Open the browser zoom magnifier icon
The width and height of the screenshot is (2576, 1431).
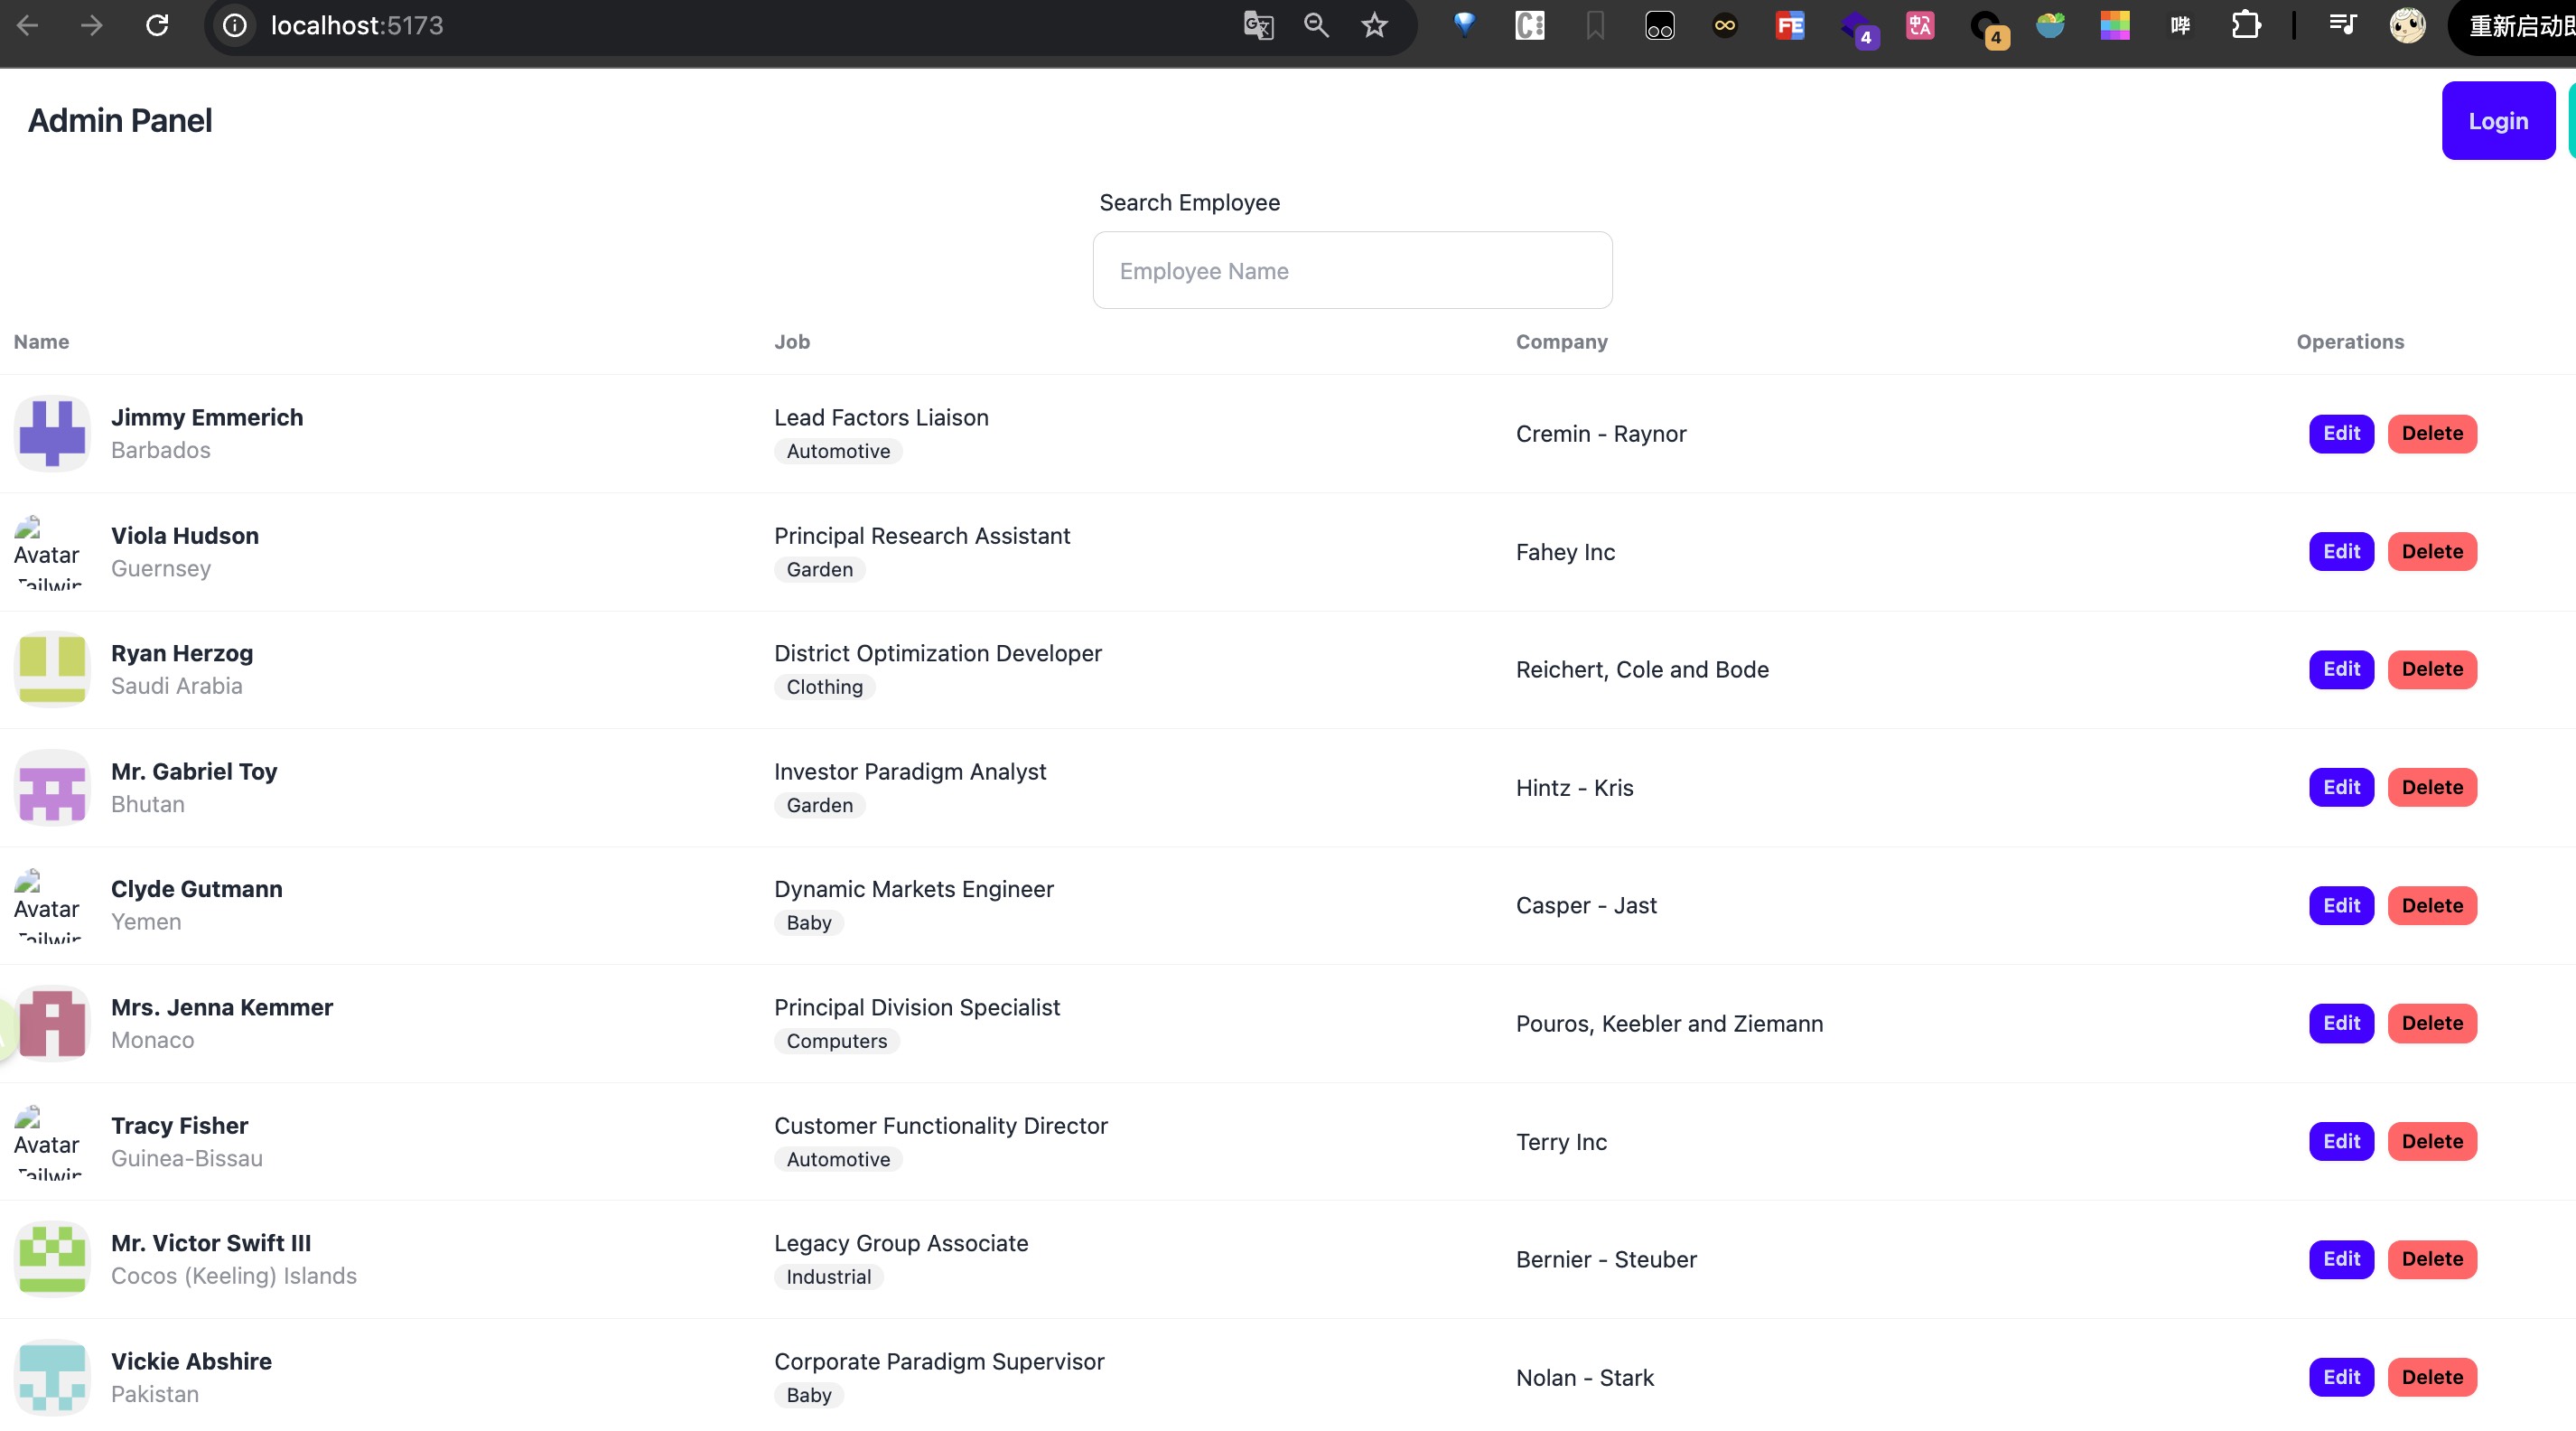1316,25
